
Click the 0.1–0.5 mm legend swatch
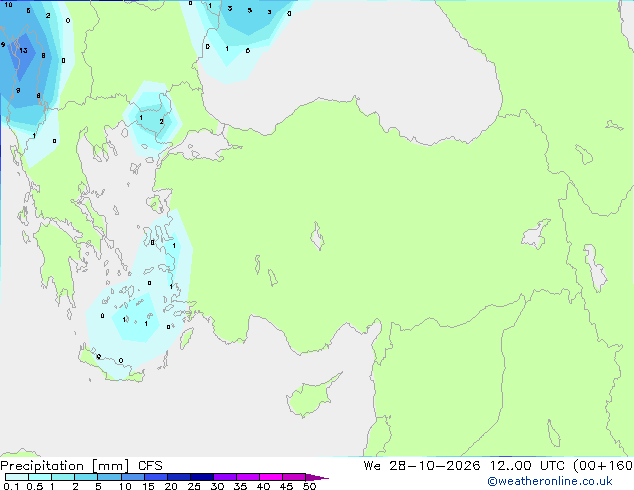click(x=17, y=477)
